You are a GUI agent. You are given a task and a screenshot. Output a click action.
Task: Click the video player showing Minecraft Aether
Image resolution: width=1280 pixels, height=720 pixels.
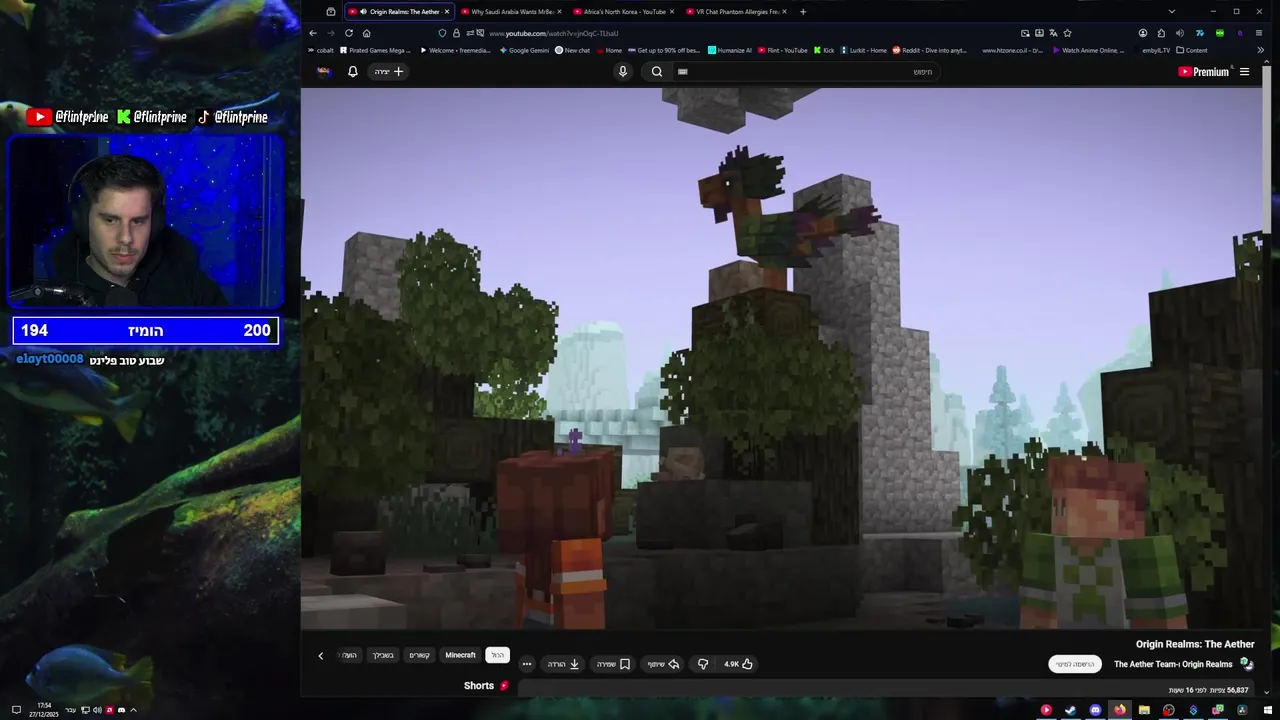tap(782, 358)
